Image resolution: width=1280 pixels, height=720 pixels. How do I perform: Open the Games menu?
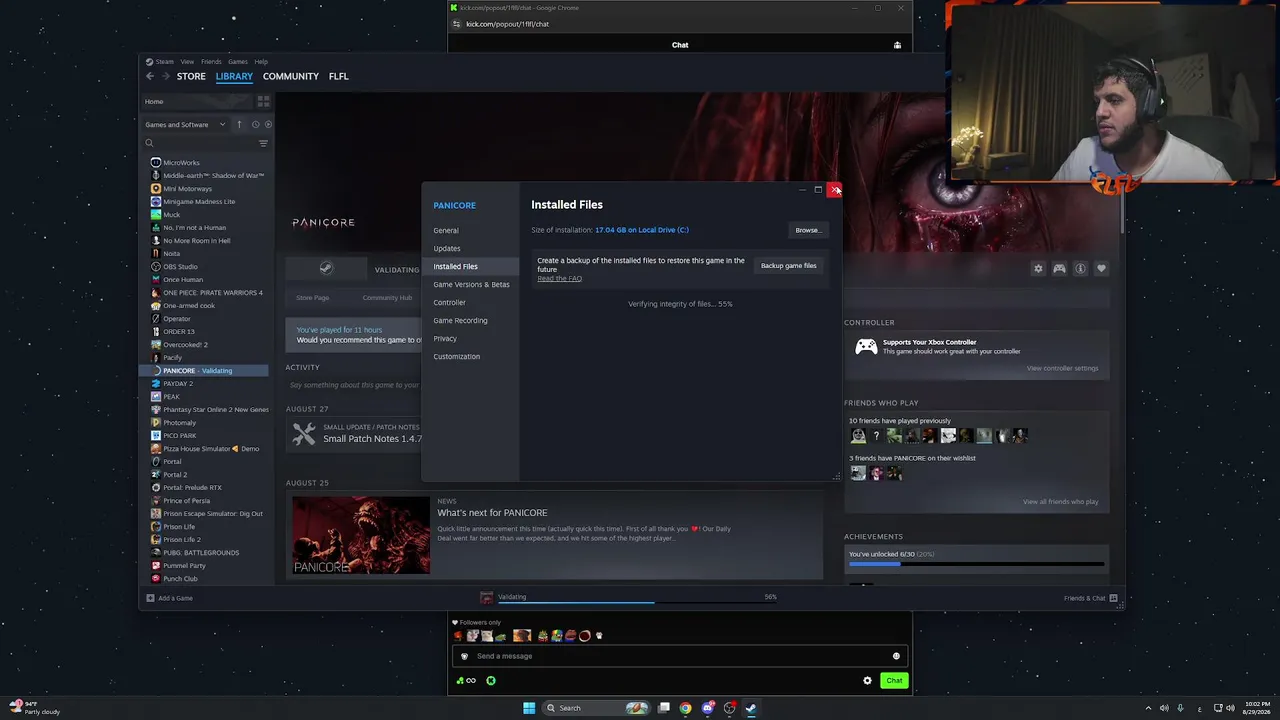(x=238, y=62)
